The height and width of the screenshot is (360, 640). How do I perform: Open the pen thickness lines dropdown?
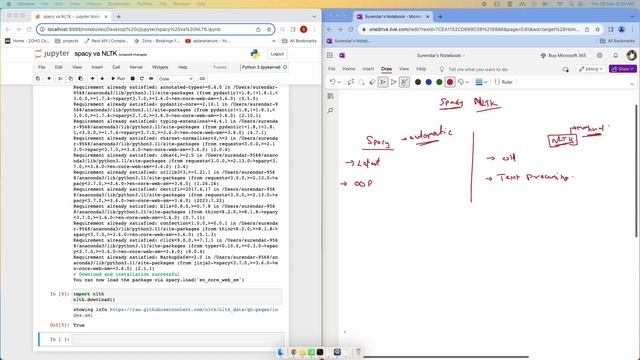click(x=481, y=82)
